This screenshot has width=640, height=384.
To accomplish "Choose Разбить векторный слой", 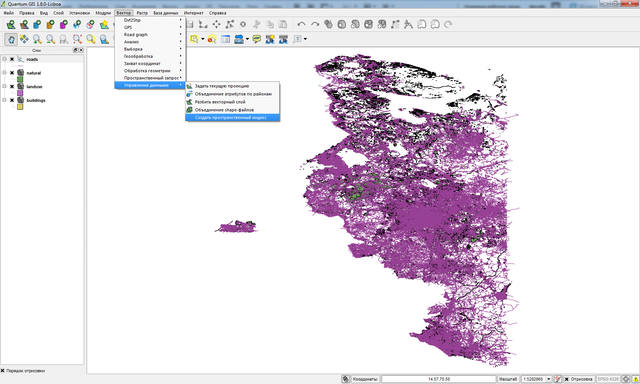I will point(233,102).
